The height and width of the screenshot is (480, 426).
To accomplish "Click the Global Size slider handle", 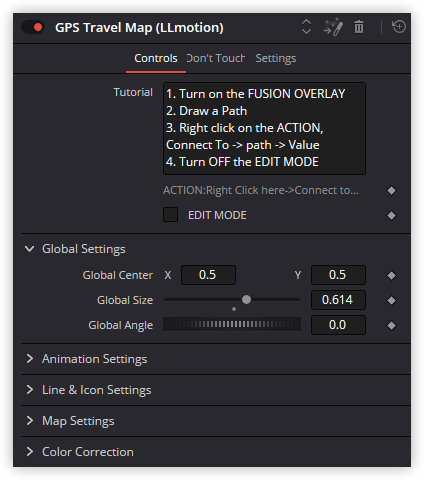I will coord(246,300).
